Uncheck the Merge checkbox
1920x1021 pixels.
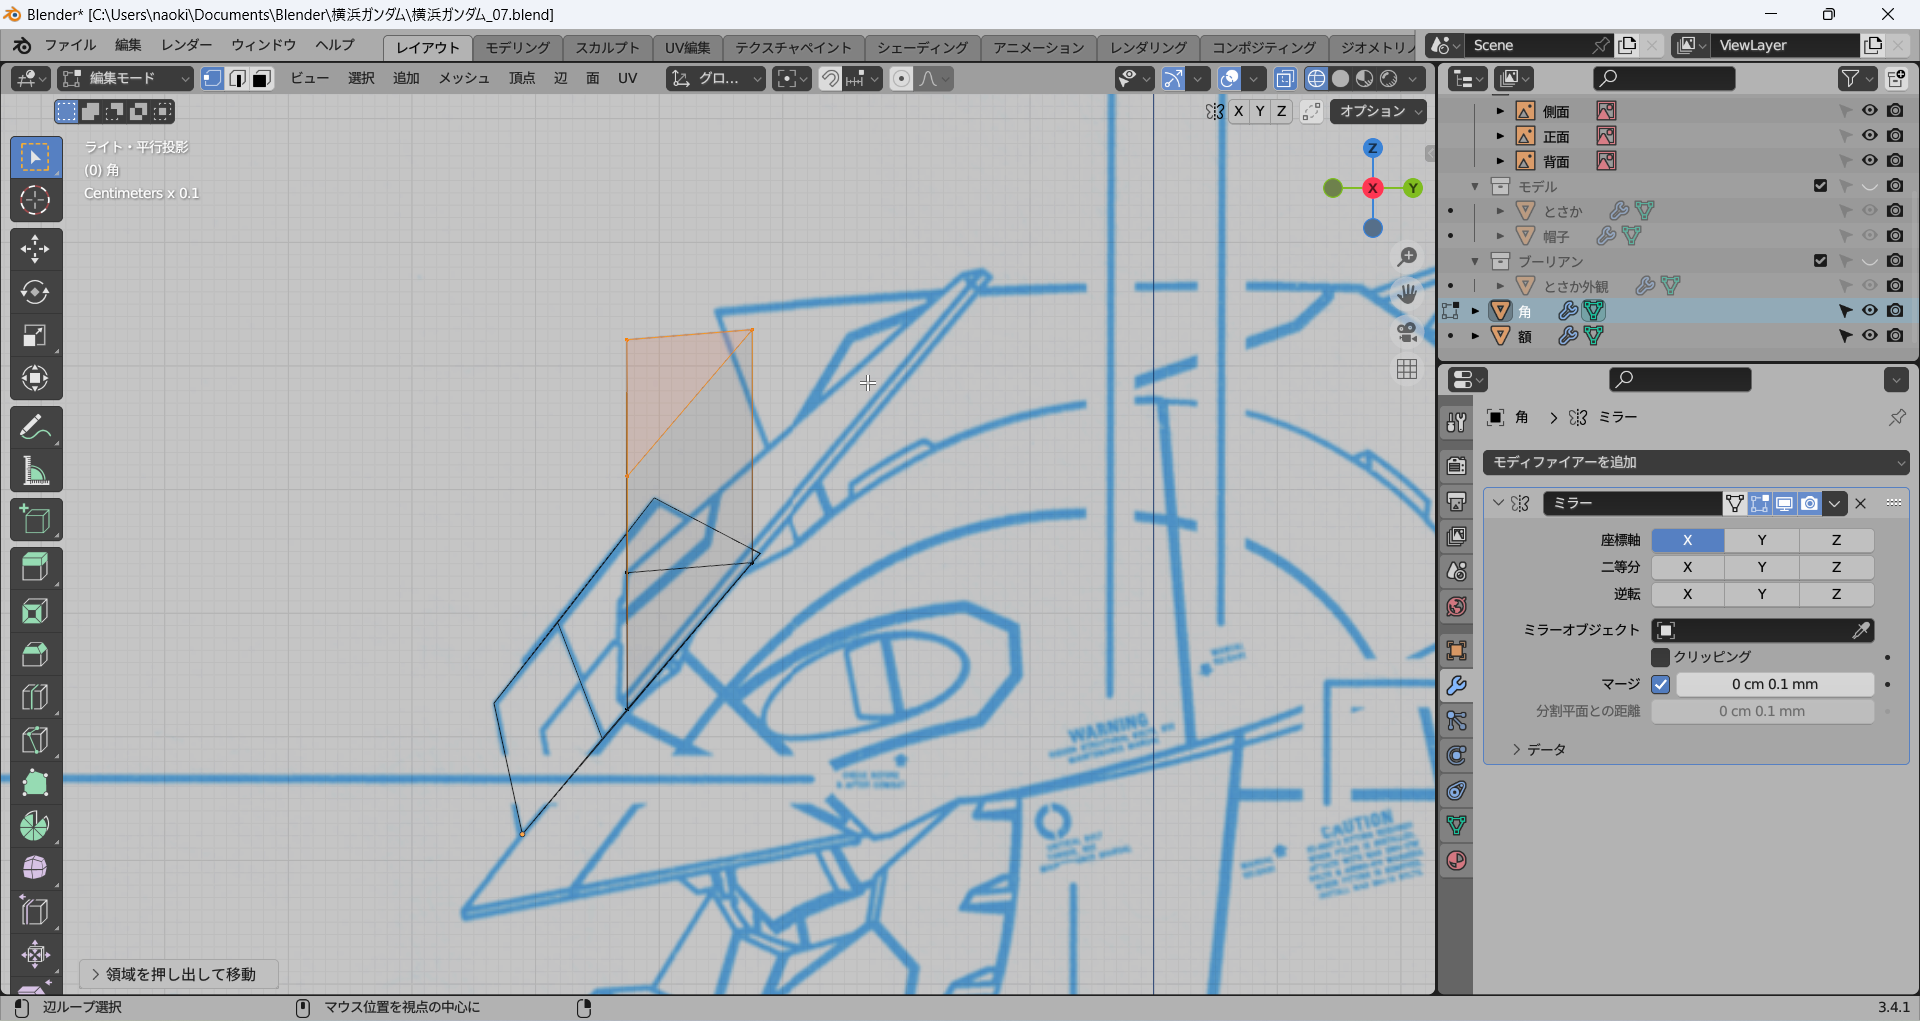click(x=1660, y=684)
